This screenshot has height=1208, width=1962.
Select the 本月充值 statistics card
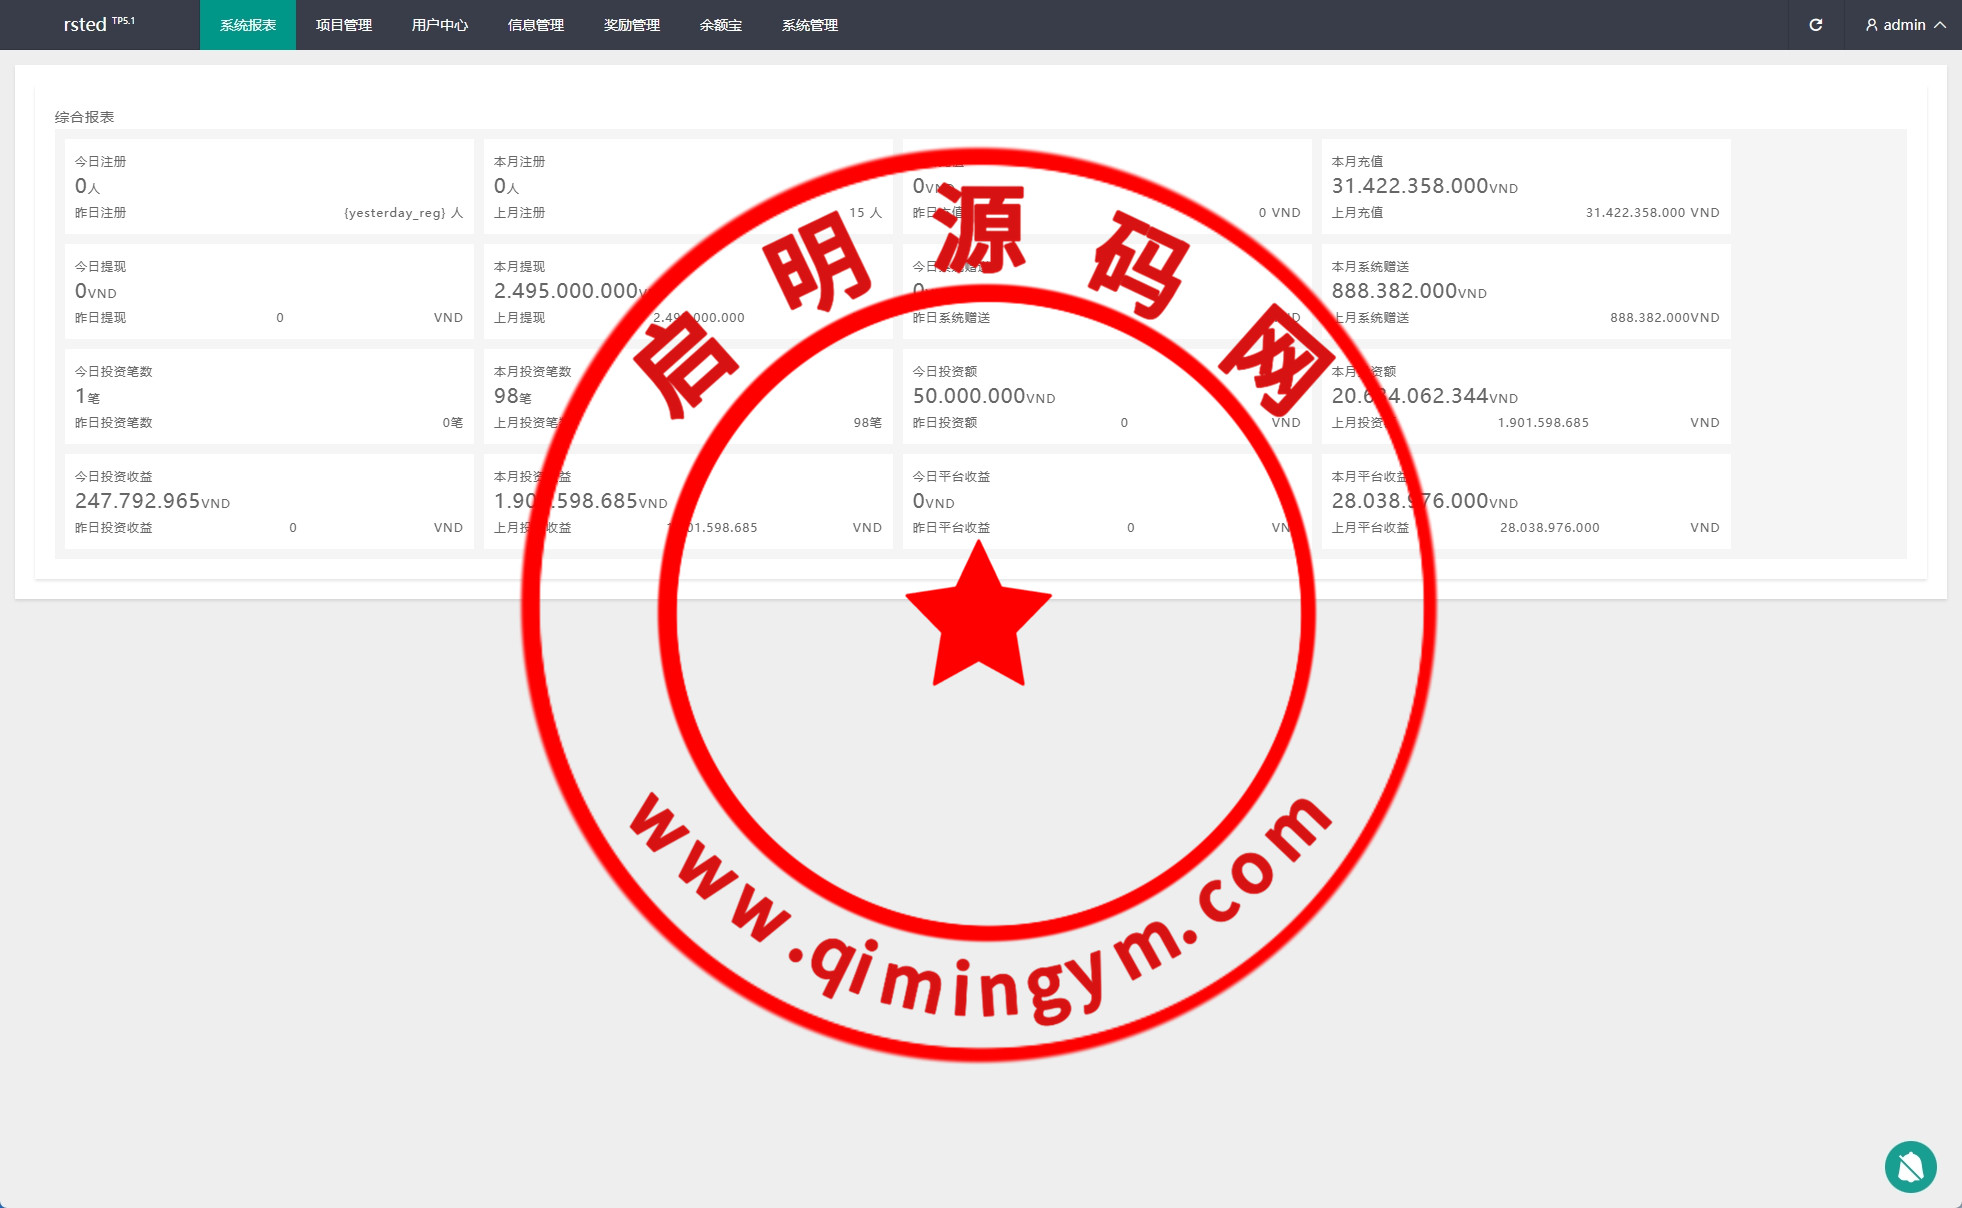1525,187
